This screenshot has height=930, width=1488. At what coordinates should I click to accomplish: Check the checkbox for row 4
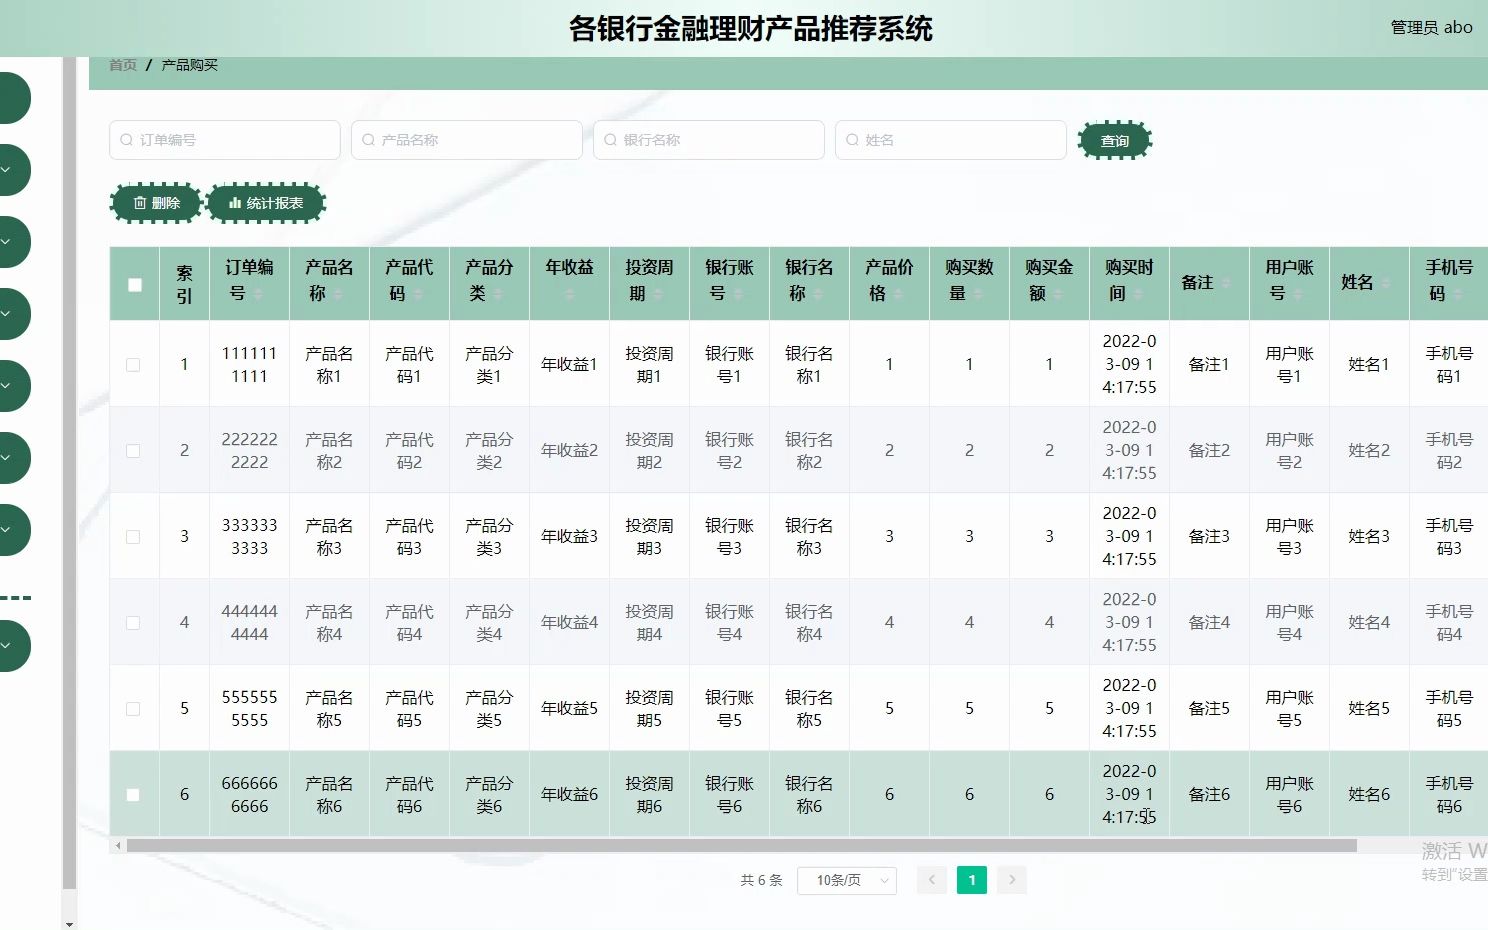(133, 623)
